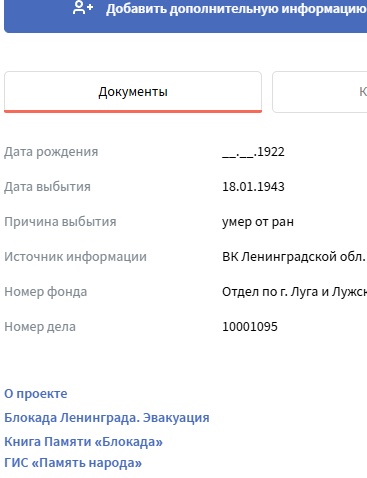Click "Добавить дополнительную информацию" button
The height and width of the screenshot is (478, 367).
pyautogui.click(x=185, y=16)
